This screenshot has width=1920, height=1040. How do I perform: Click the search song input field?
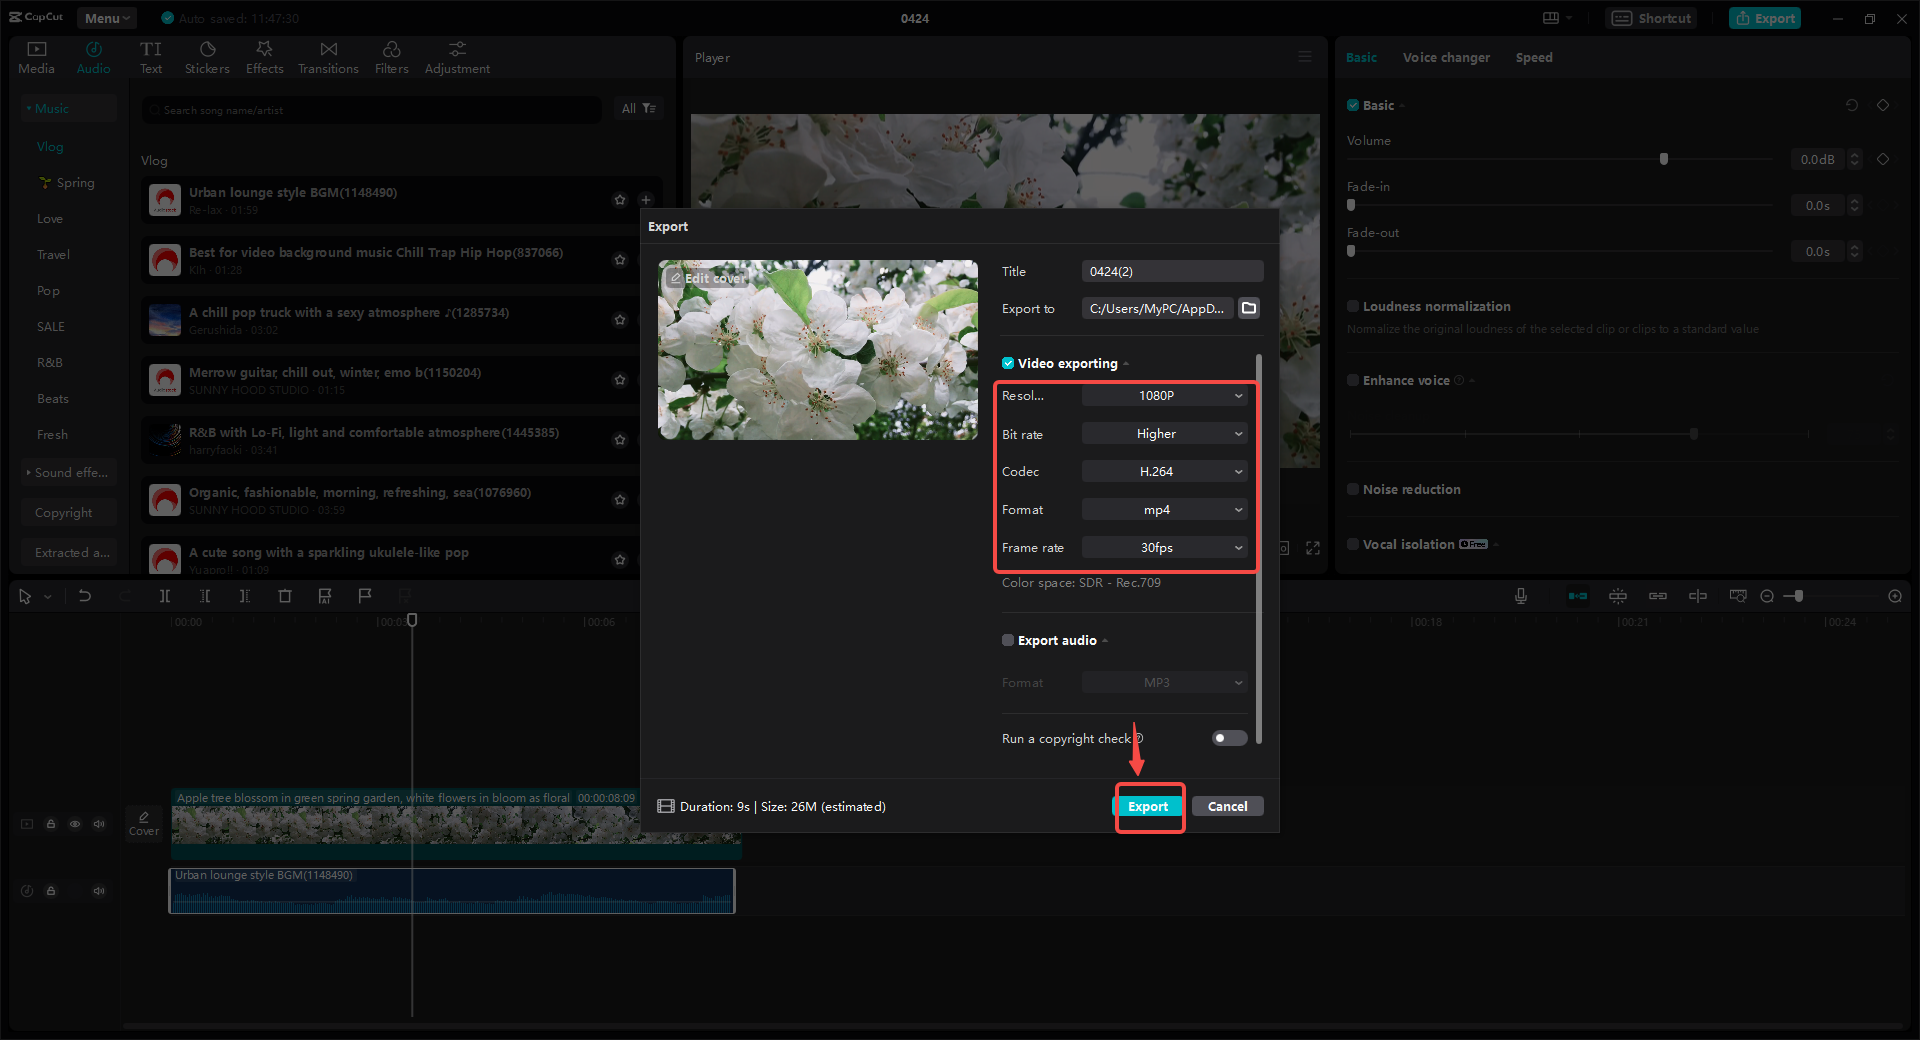click(372, 110)
